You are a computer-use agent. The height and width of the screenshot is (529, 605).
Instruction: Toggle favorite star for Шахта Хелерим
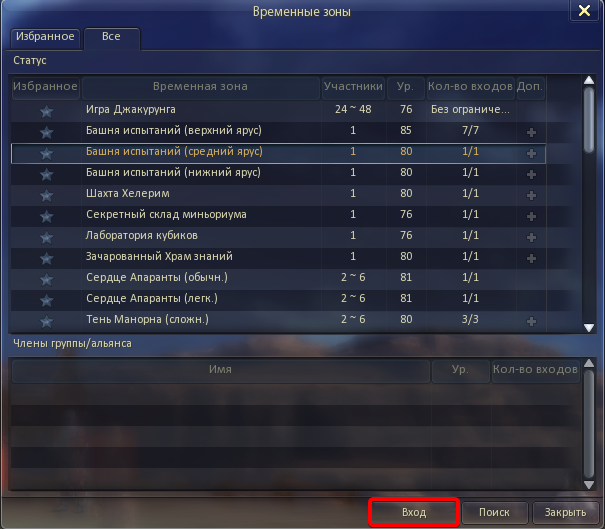pos(46,195)
